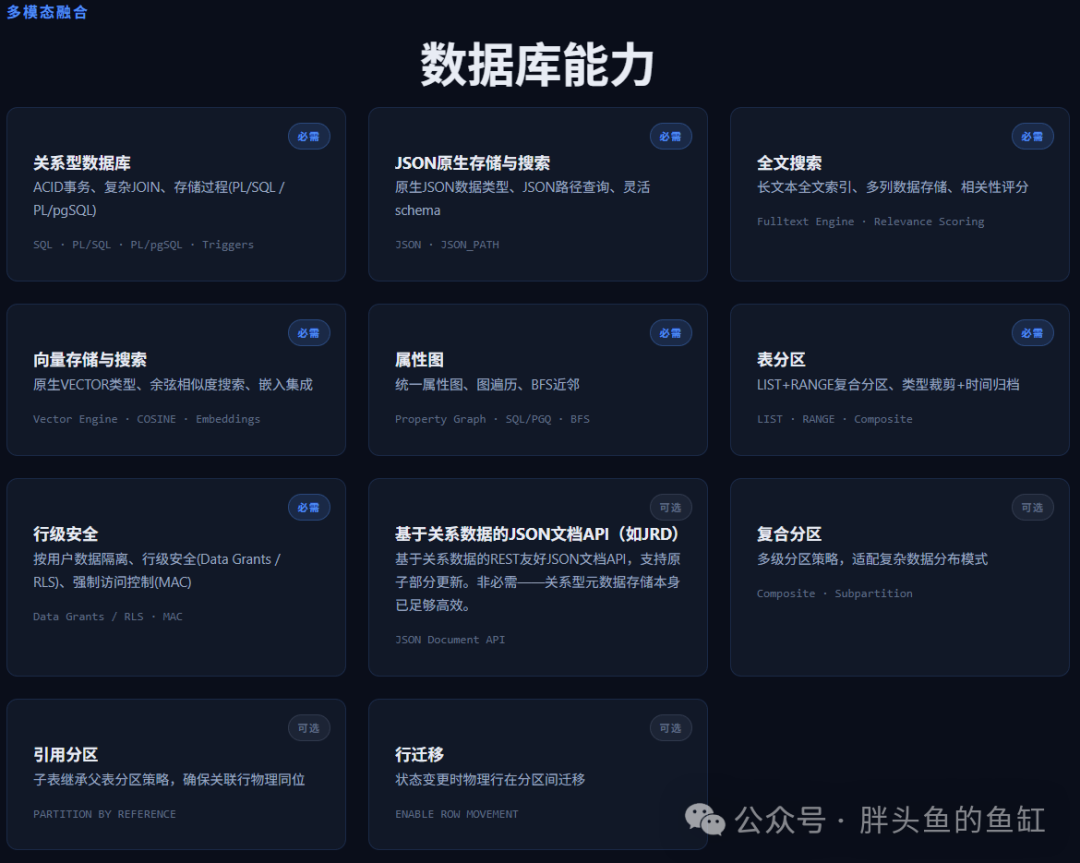This screenshot has width=1080, height=863.
Task: Select the 属性图 card title
Action: click(x=419, y=360)
